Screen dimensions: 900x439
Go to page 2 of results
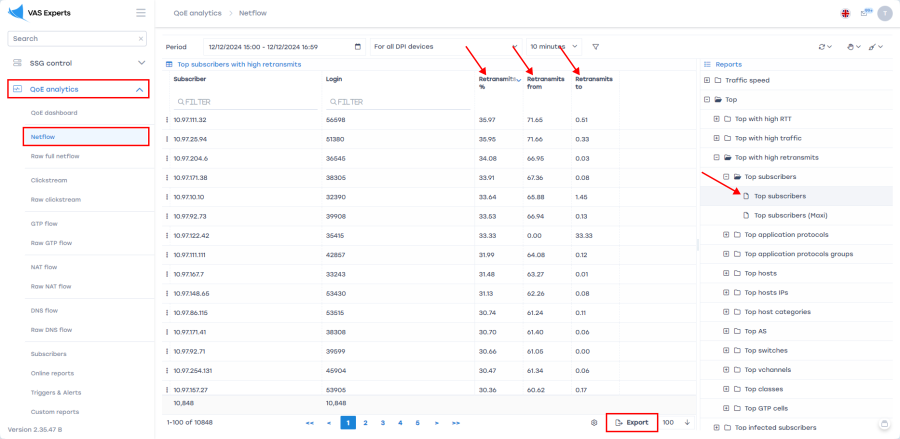point(366,423)
